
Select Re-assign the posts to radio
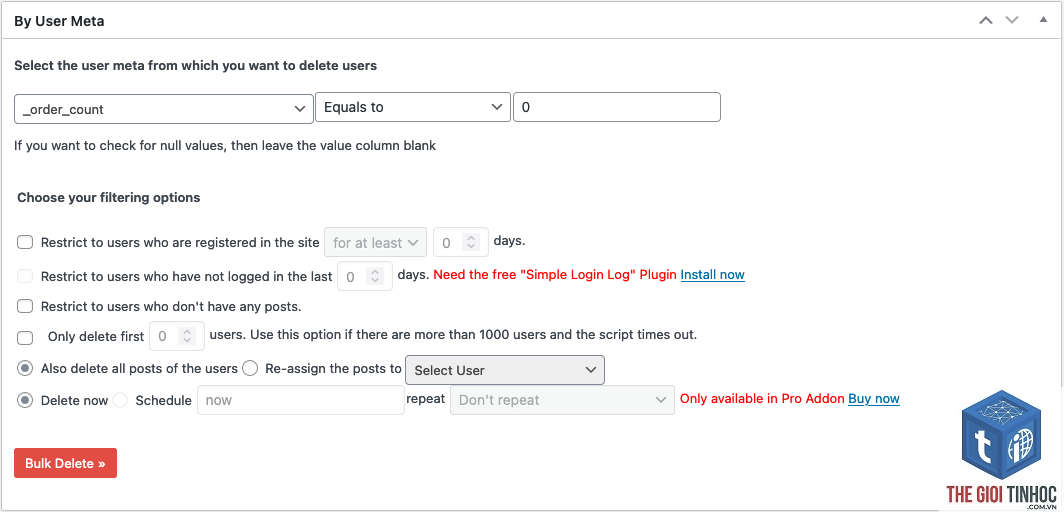pos(250,368)
